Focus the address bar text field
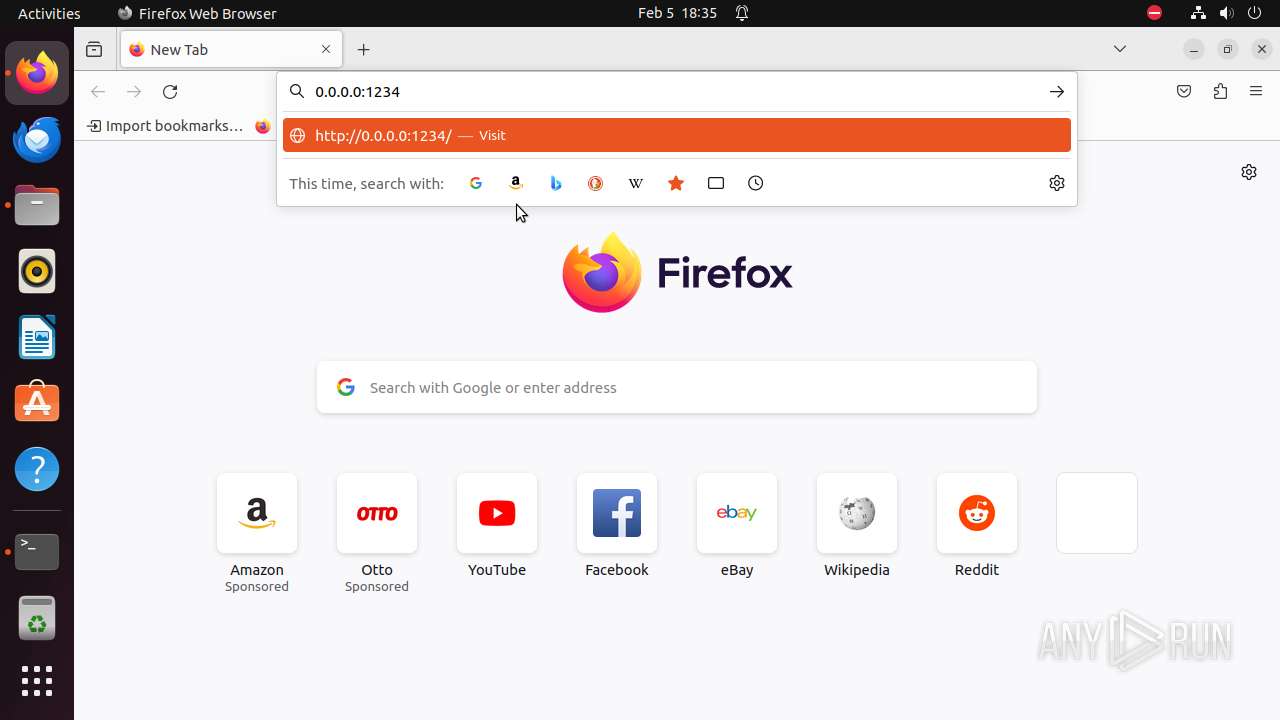The image size is (1280, 720). 675,92
